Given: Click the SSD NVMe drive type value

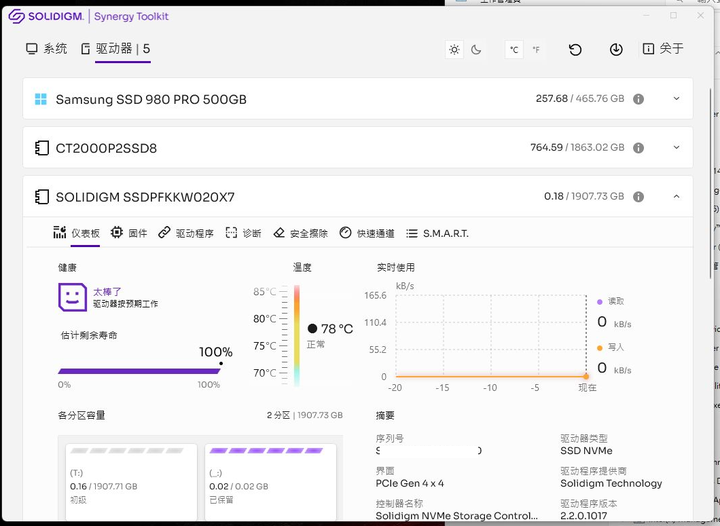Looking at the screenshot, I should click(586, 451).
